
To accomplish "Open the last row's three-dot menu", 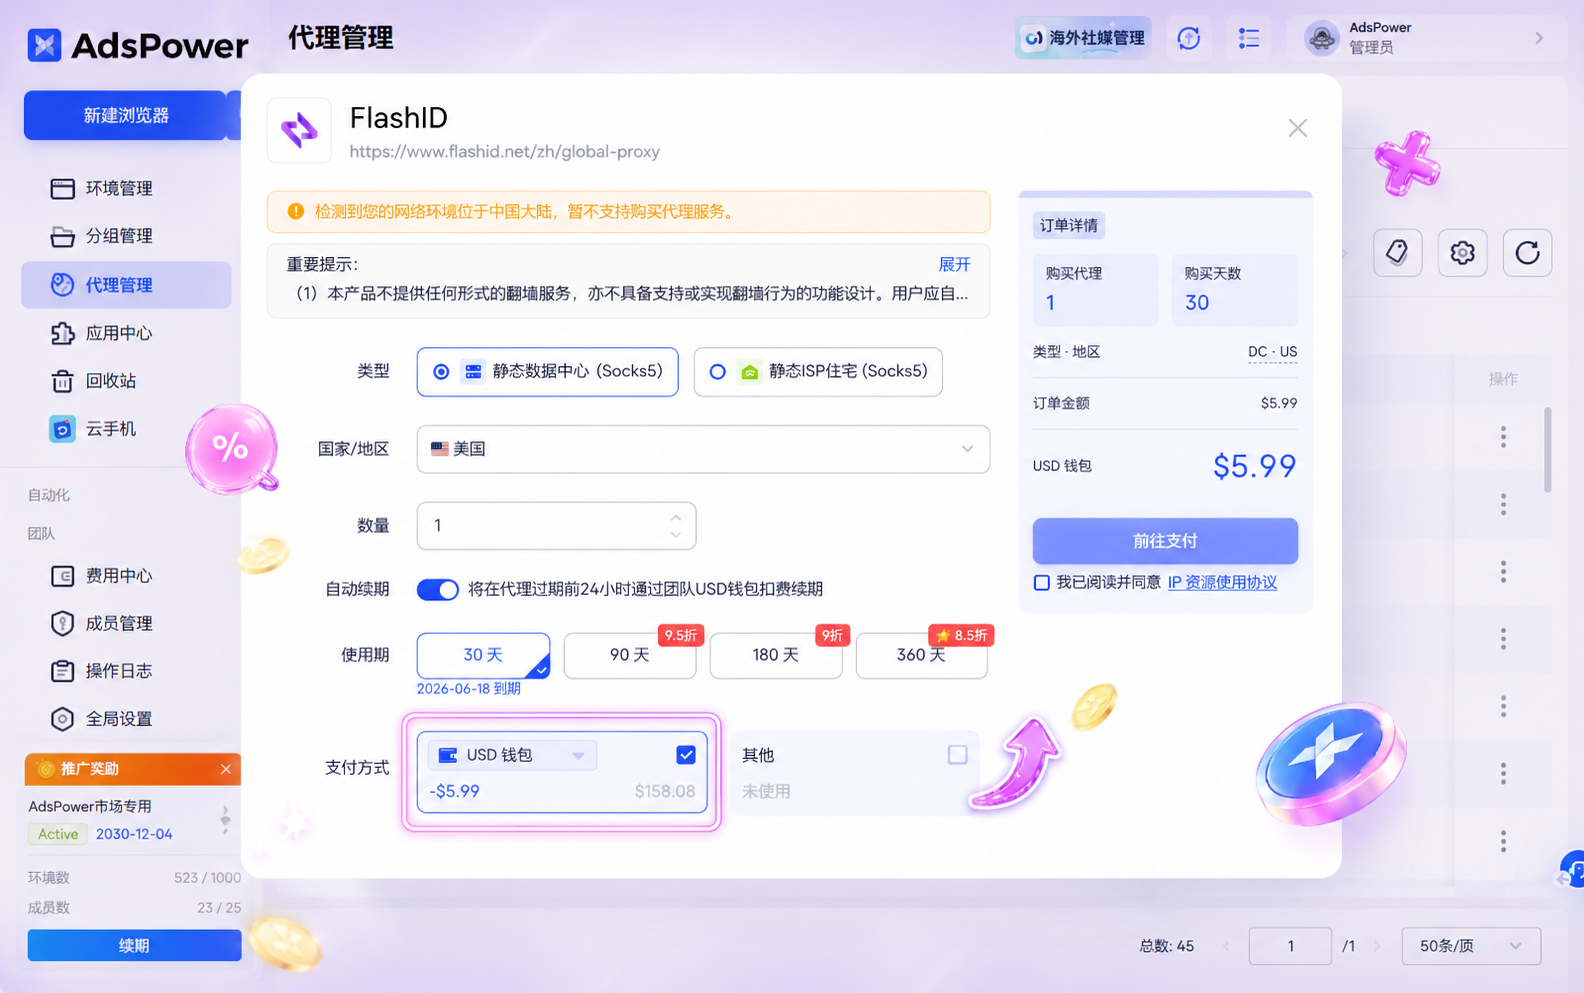I will pyautogui.click(x=1503, y=842).
